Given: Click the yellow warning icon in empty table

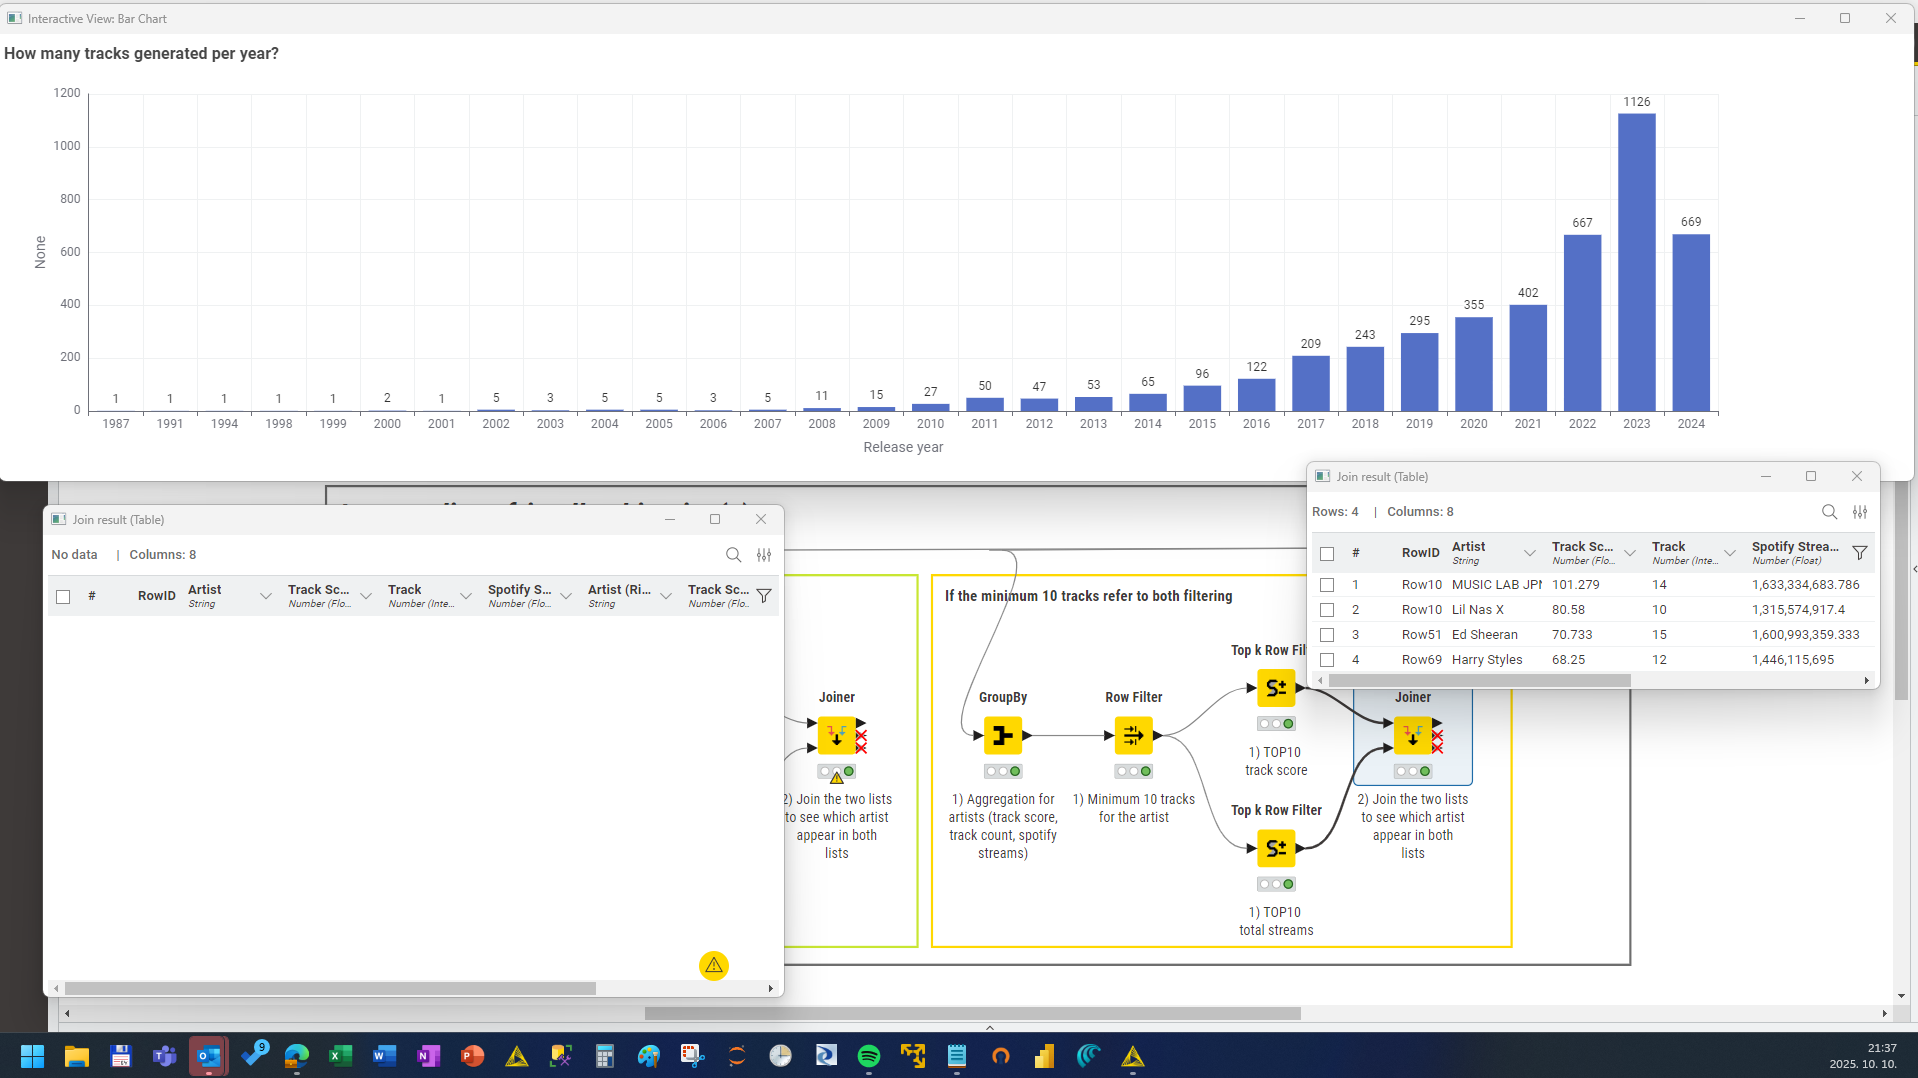Looking at the screenshot, I should point(713,965).
